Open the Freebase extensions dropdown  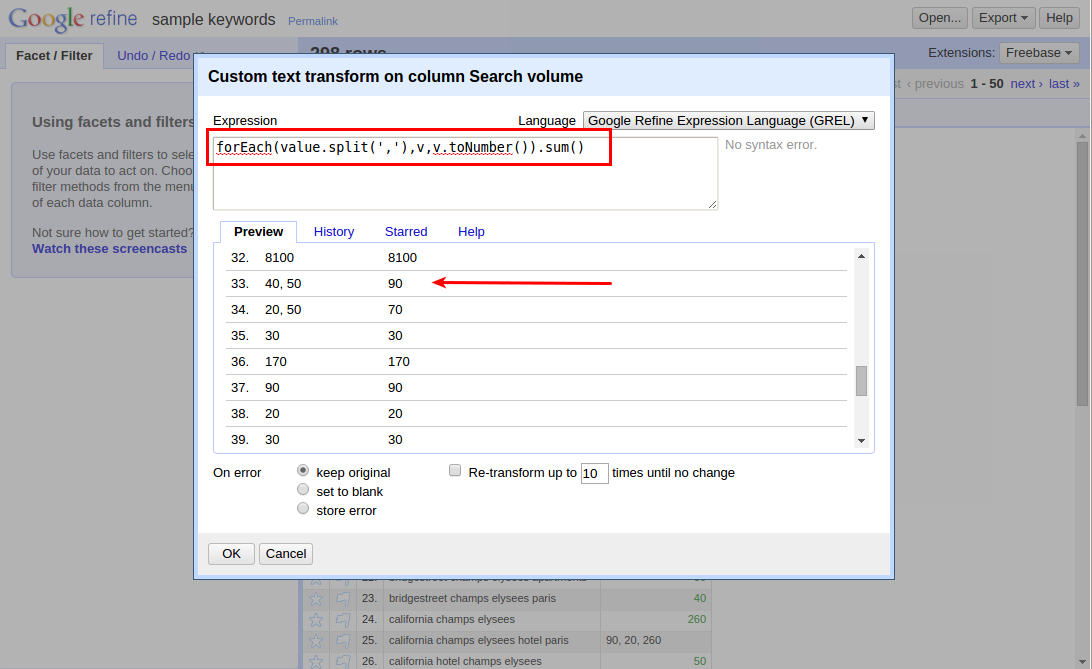1038,53
